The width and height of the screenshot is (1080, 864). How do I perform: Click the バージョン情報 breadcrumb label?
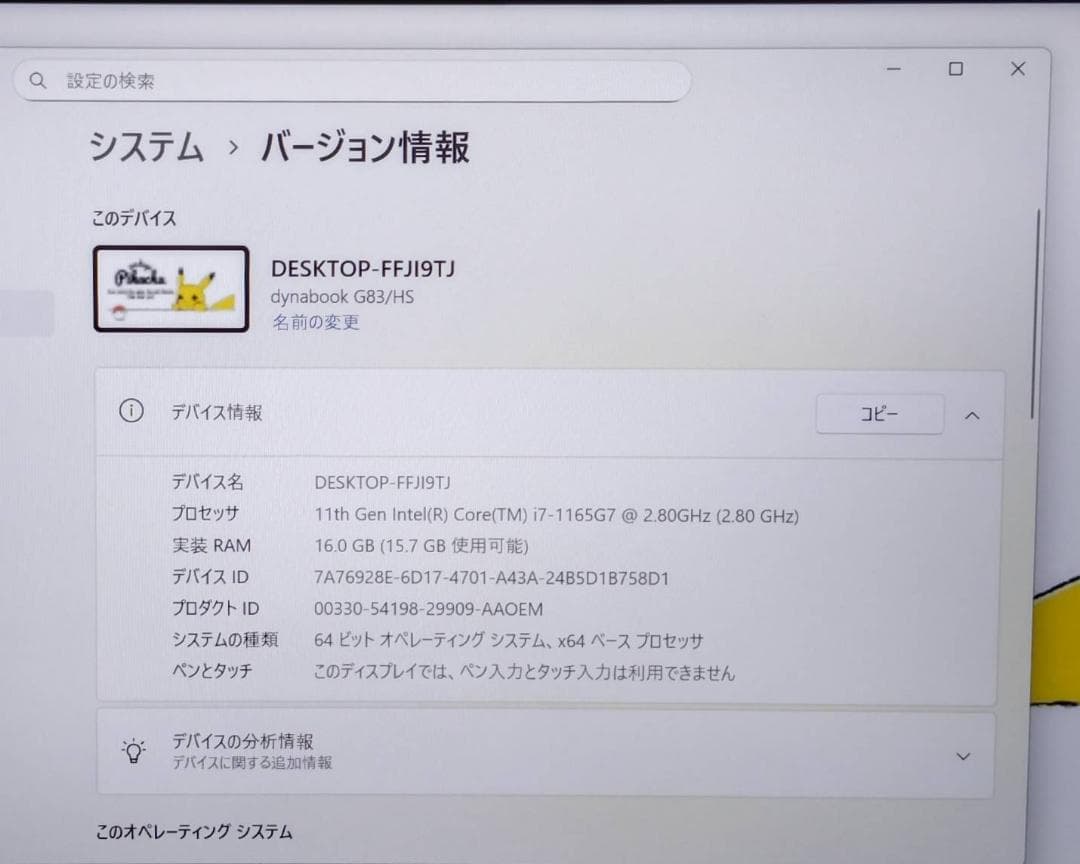tap(363, 148)
